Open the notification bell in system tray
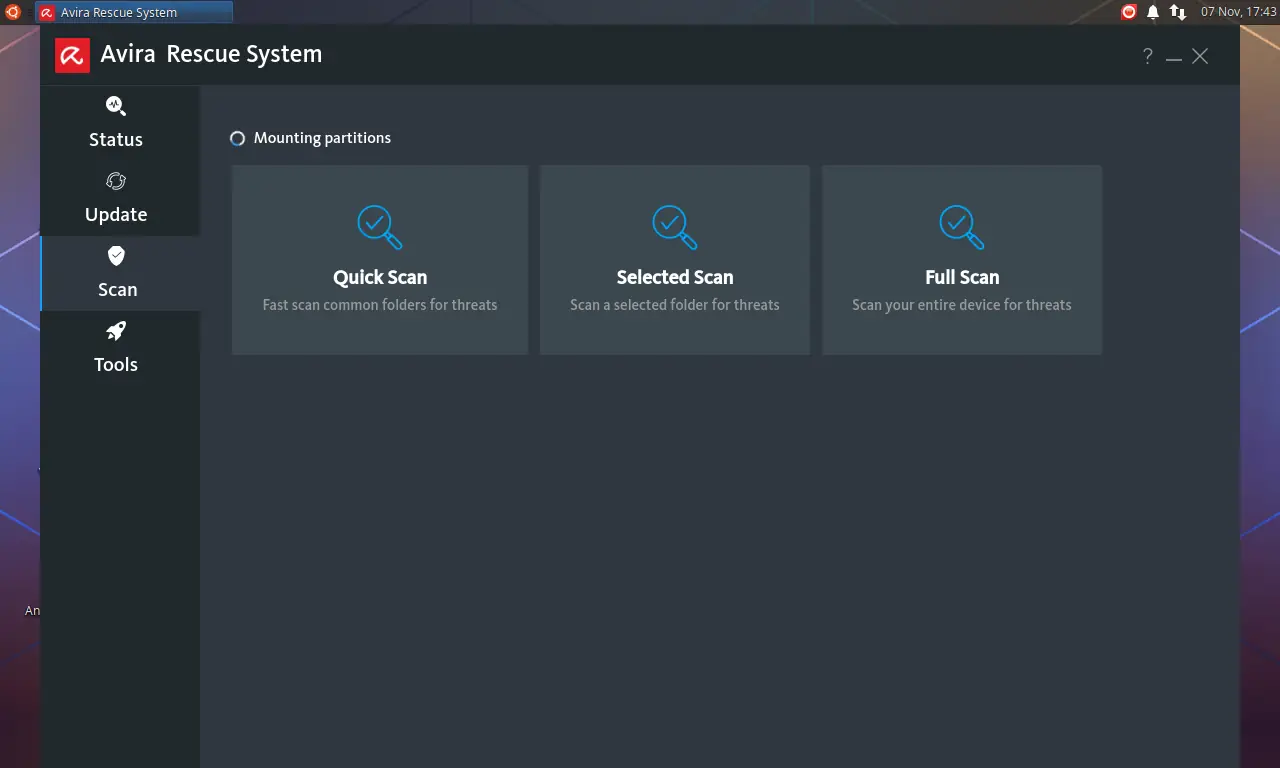 tap(1153, 12)
